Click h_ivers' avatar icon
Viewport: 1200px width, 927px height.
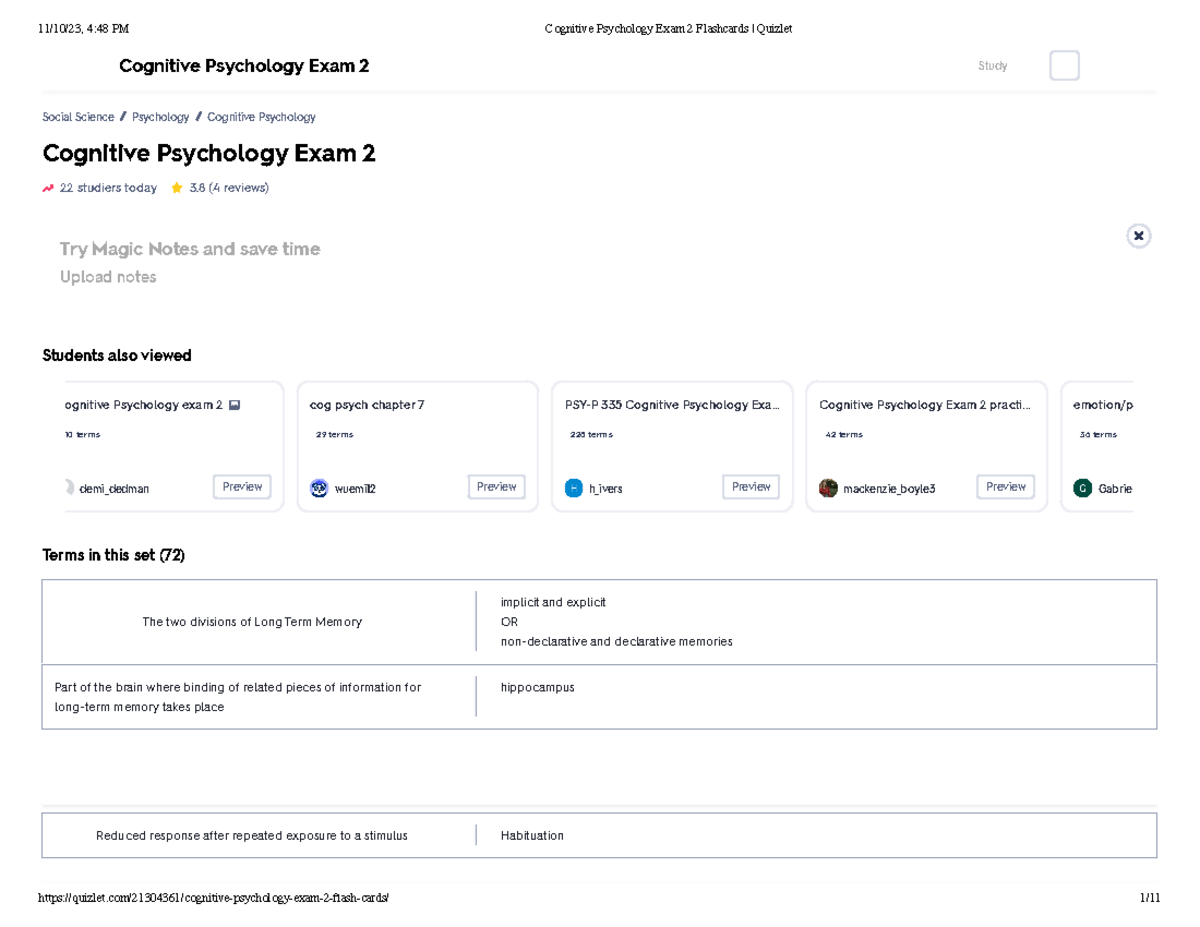point(573,488)
